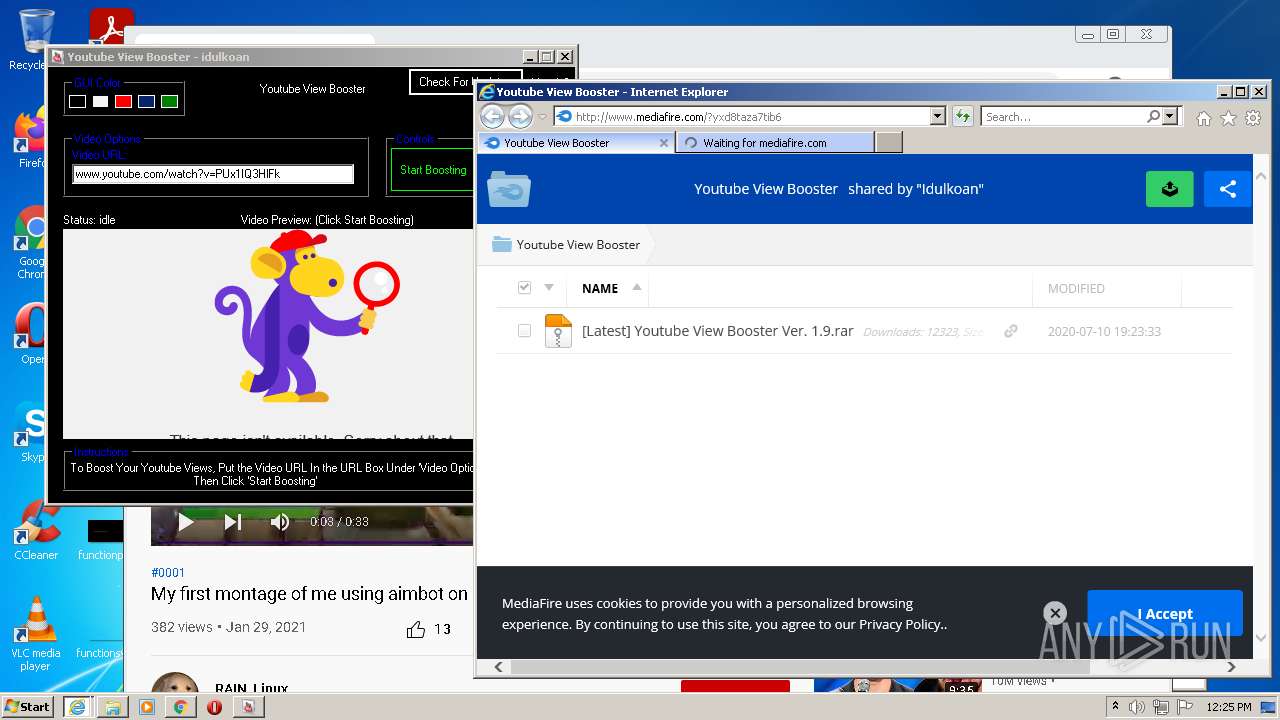
Task: Click Internet Explorer taskbar icon
Action: point(77,707)
